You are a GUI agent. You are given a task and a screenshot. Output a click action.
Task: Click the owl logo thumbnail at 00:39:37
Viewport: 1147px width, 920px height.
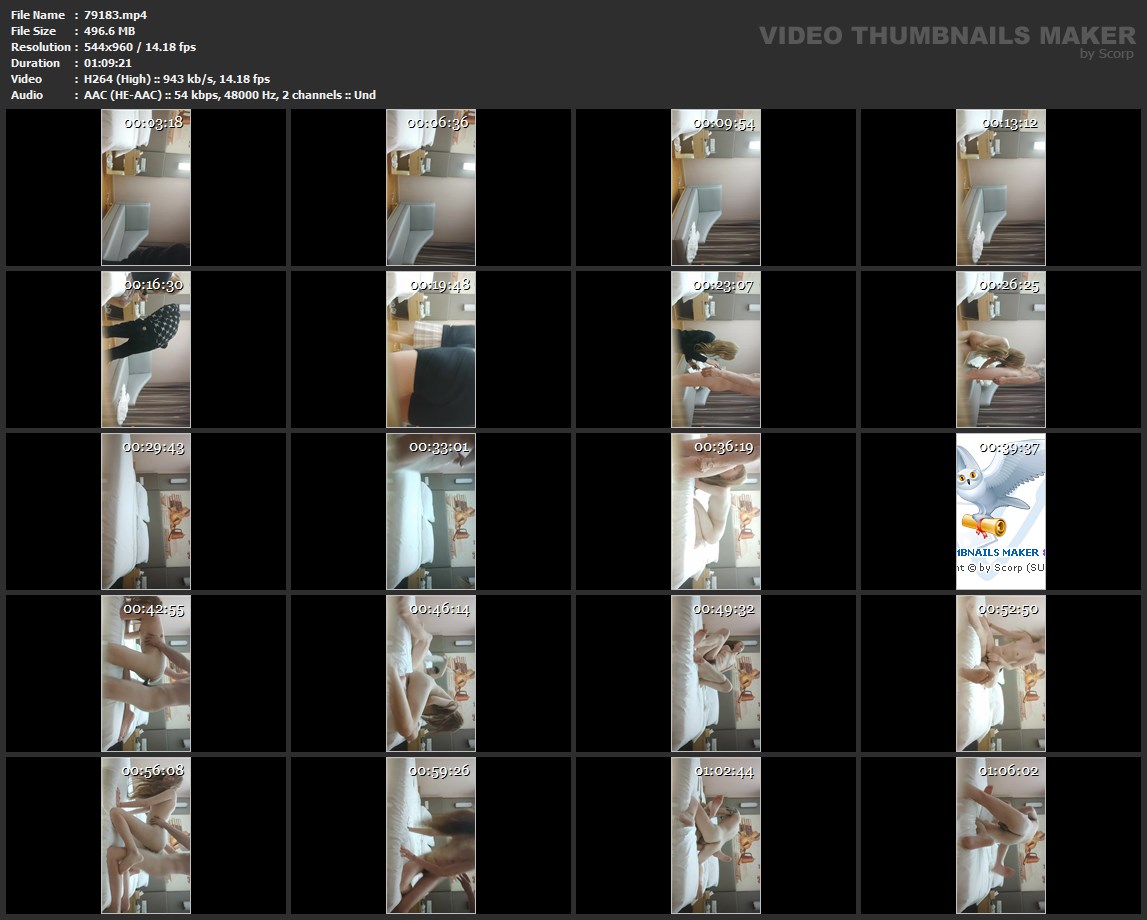[x=1001, y=512]
